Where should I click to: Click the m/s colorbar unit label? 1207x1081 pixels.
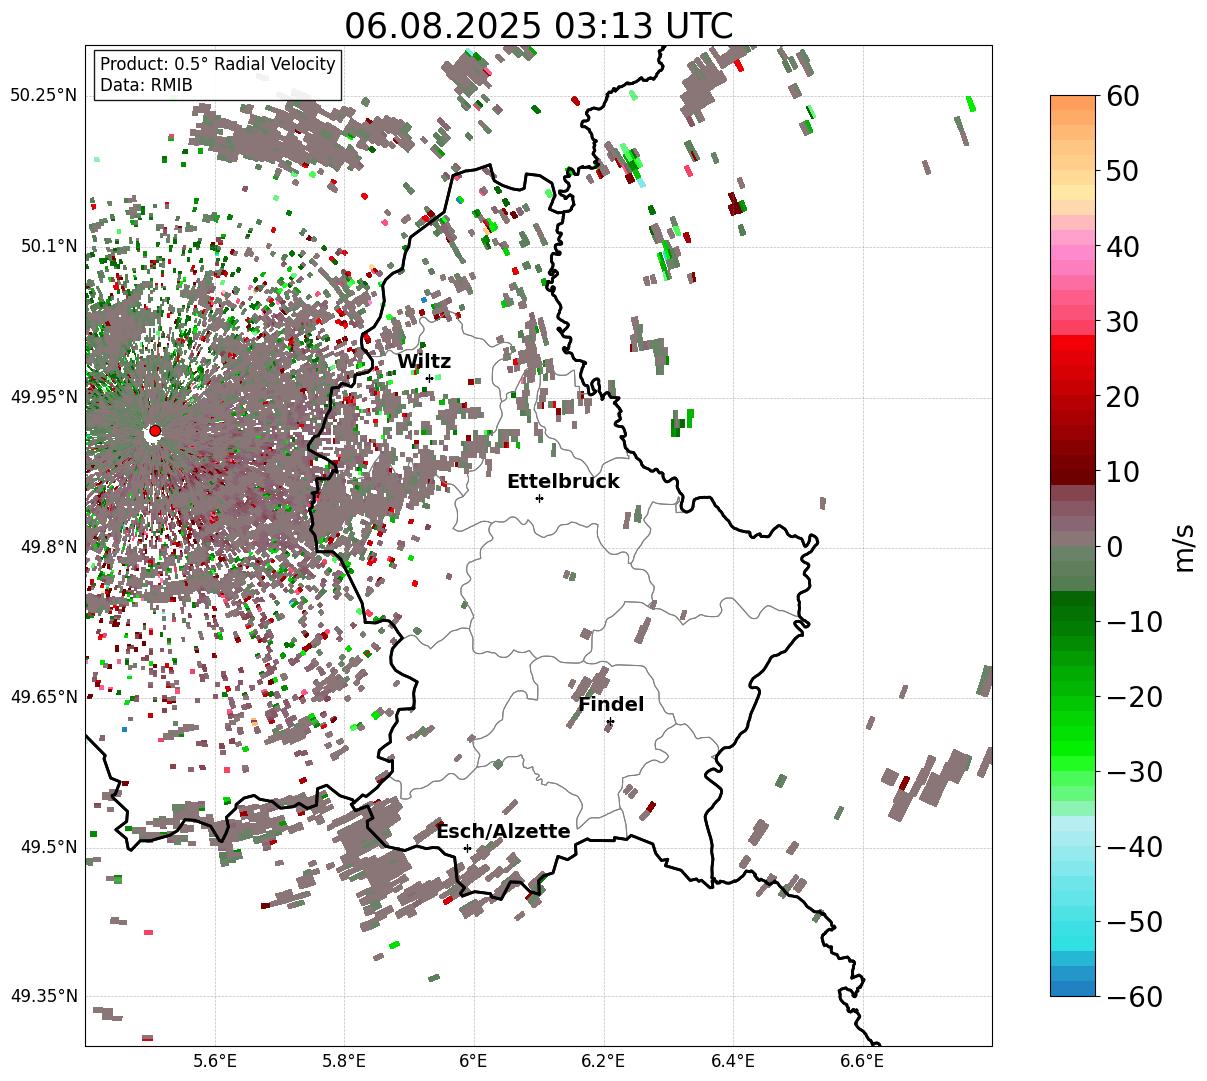(1185, 546)
